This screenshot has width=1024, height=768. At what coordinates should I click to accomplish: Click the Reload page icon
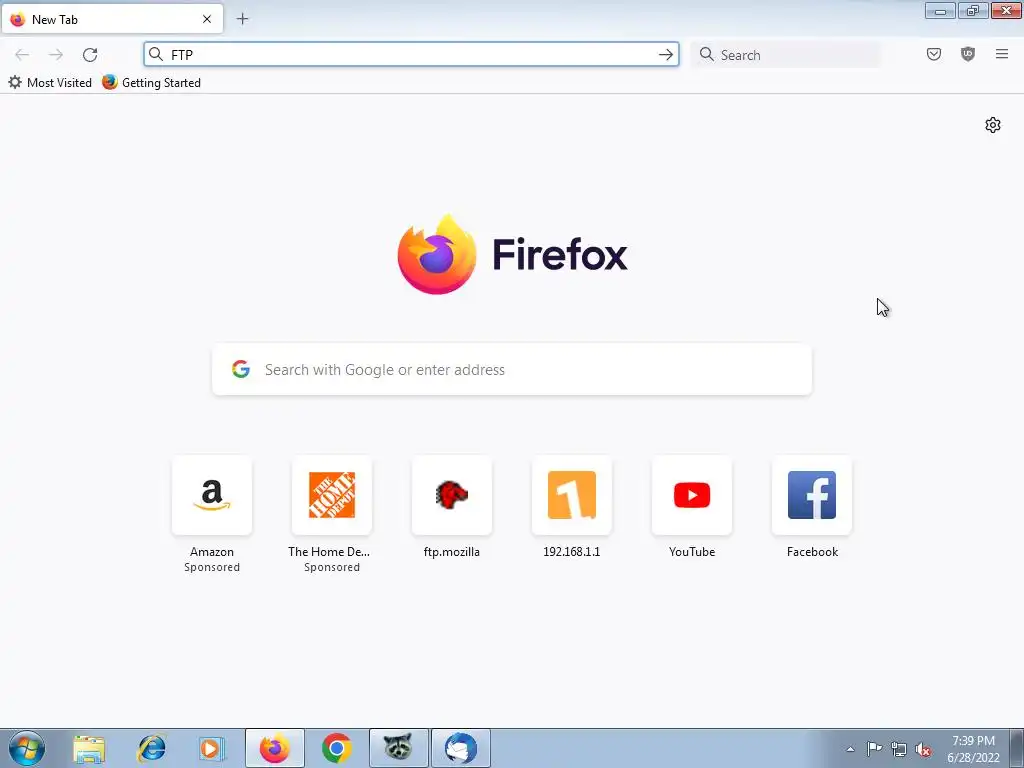pyautogui.click(x=90, y=55)
